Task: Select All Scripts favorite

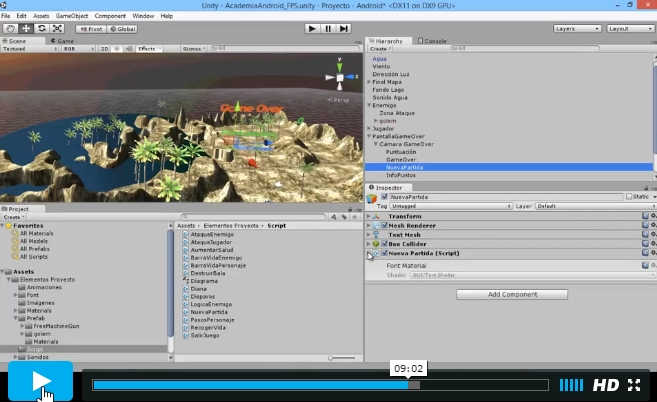Action: coord(34,257)
